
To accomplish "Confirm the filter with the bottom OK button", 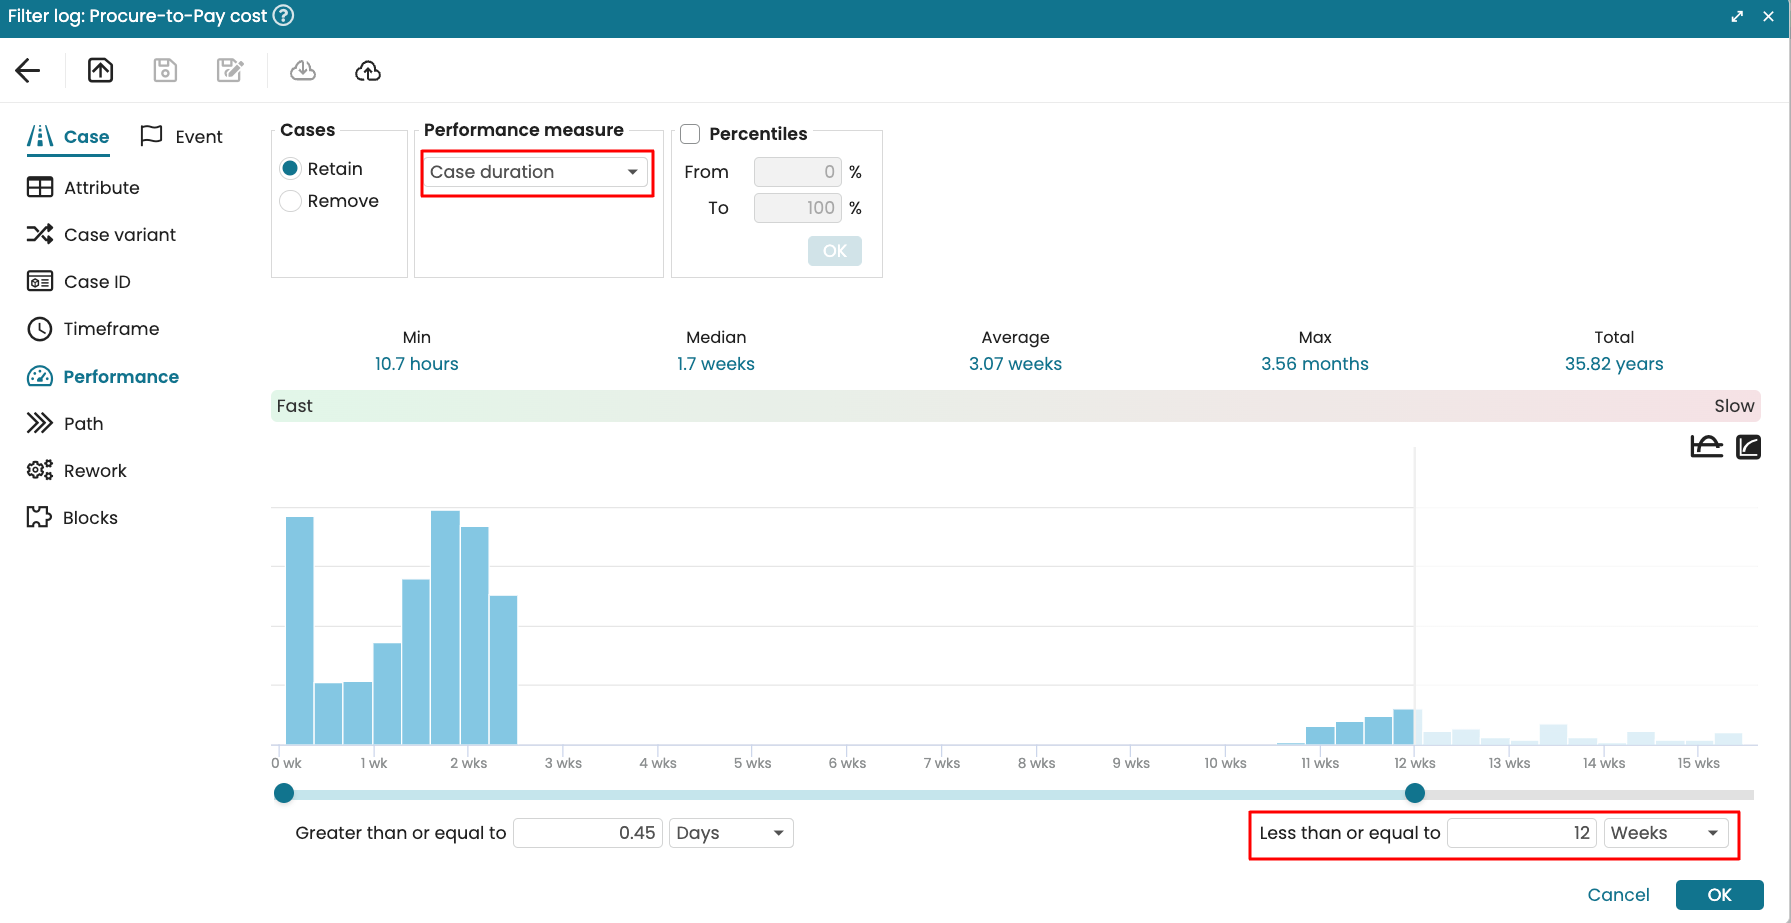I will coord(1719,895).
